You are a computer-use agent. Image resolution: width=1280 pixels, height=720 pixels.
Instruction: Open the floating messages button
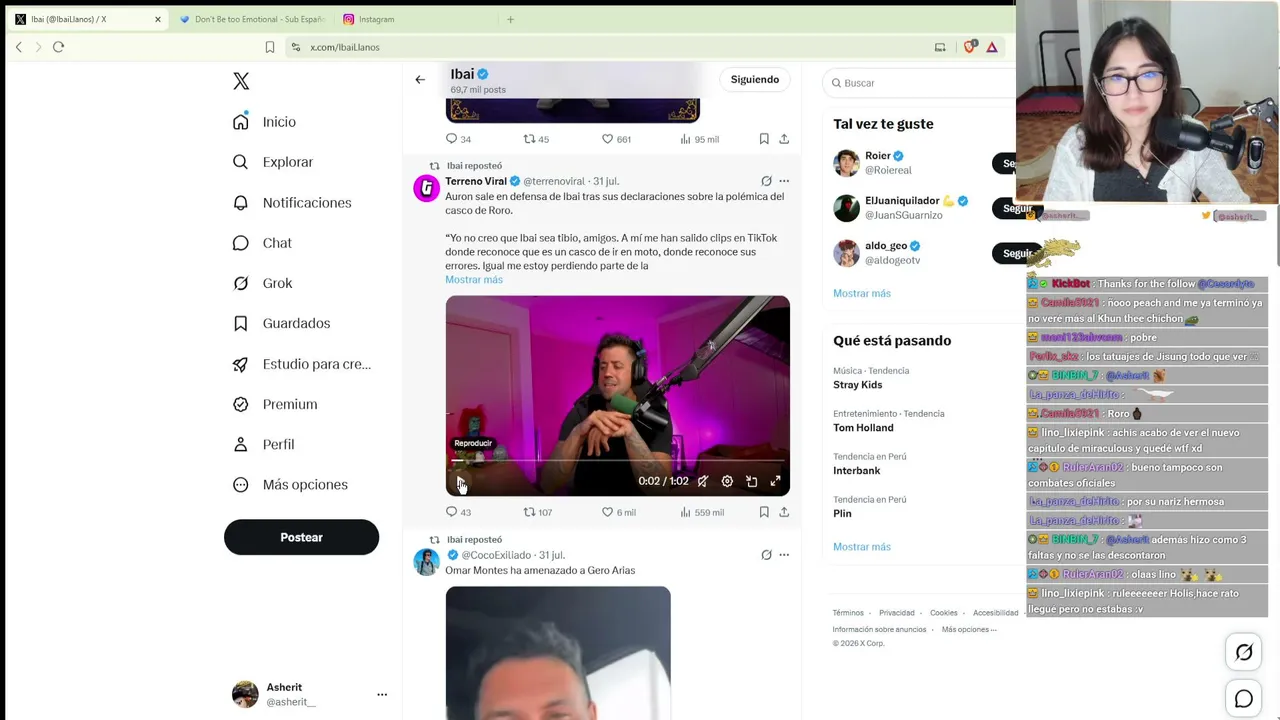tap(1244, 699)
